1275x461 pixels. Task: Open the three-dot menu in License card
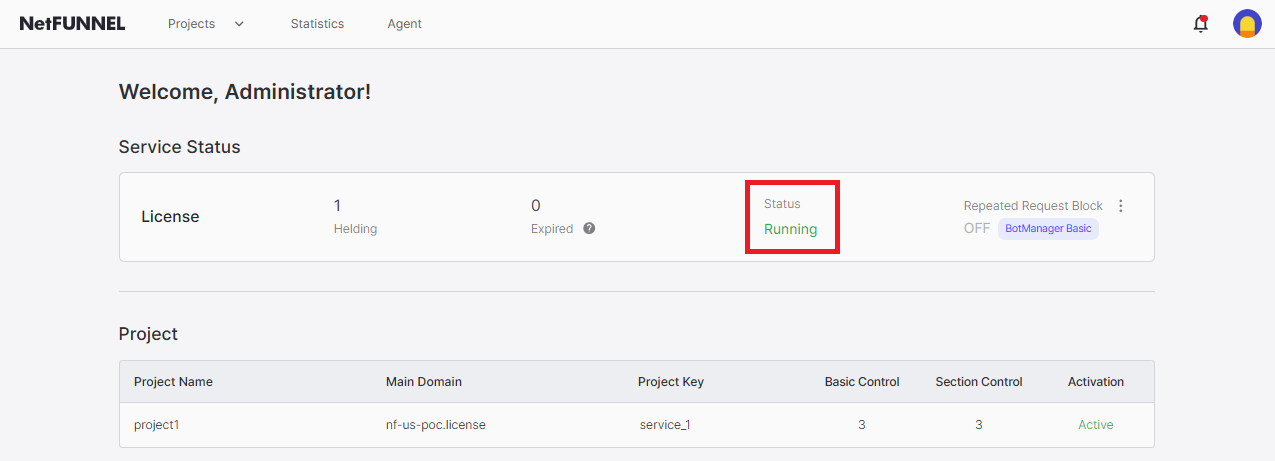point(1120,206)
